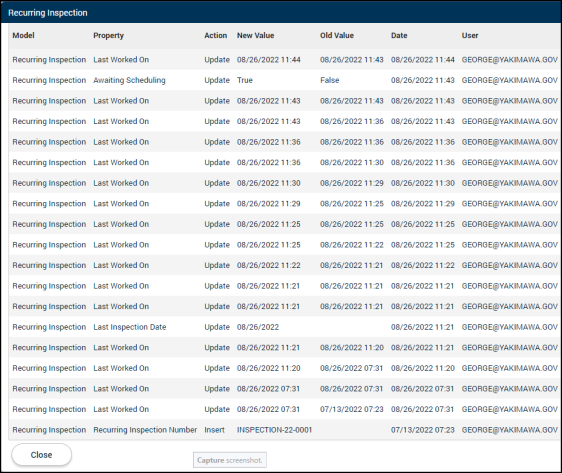Screen dimensions: 562x473
Task: Click the date 08/26/2022 11:30 in the Date column
Action: 423,183
